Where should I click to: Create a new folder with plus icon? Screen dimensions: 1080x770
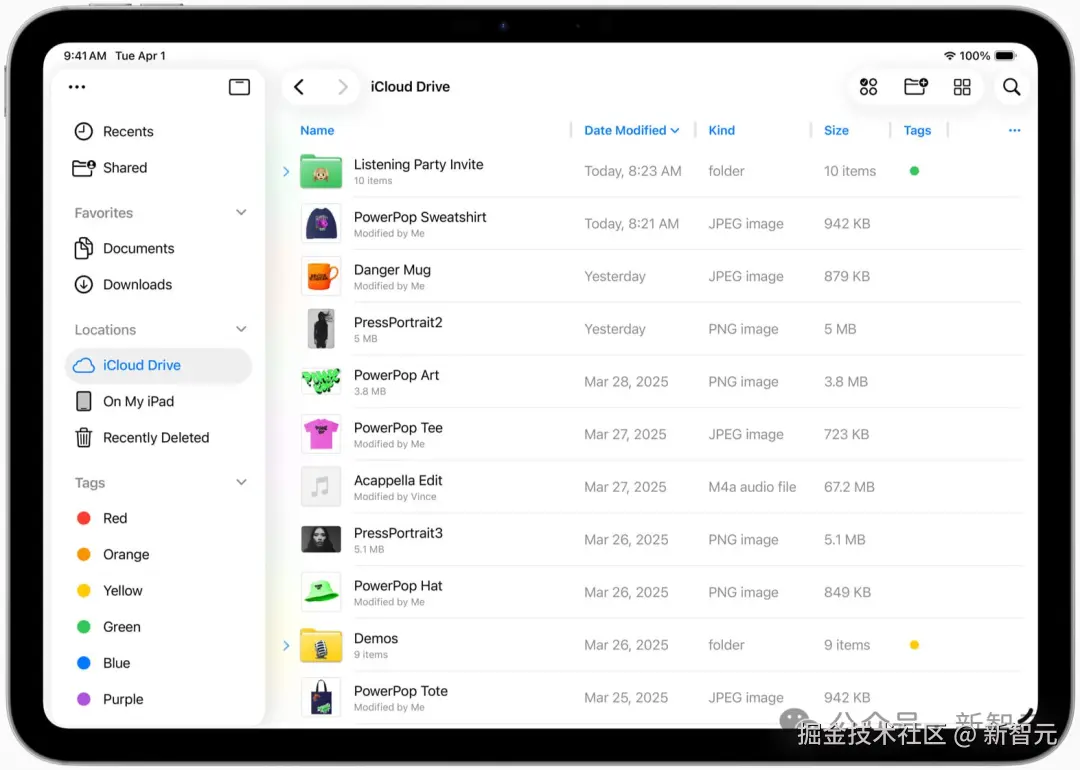point(915,87)
